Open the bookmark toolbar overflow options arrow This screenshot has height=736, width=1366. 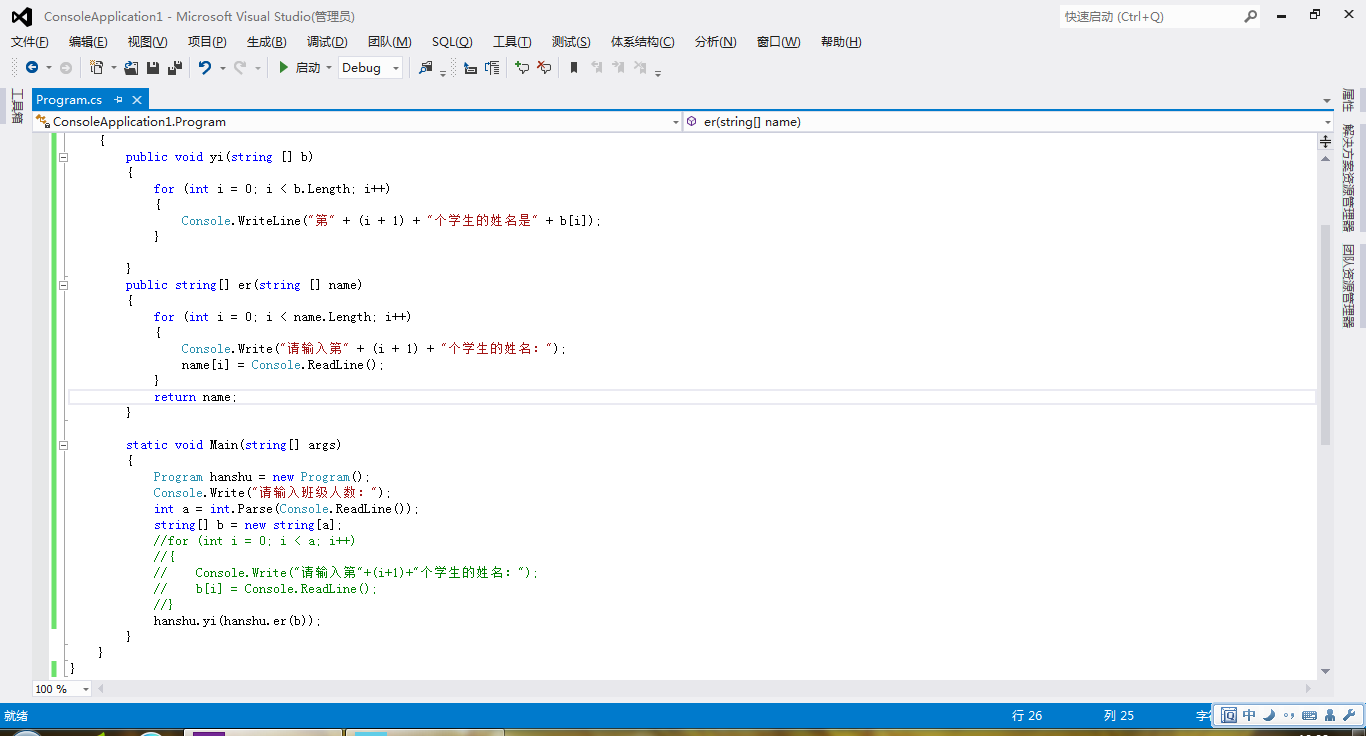coord(658,71)
